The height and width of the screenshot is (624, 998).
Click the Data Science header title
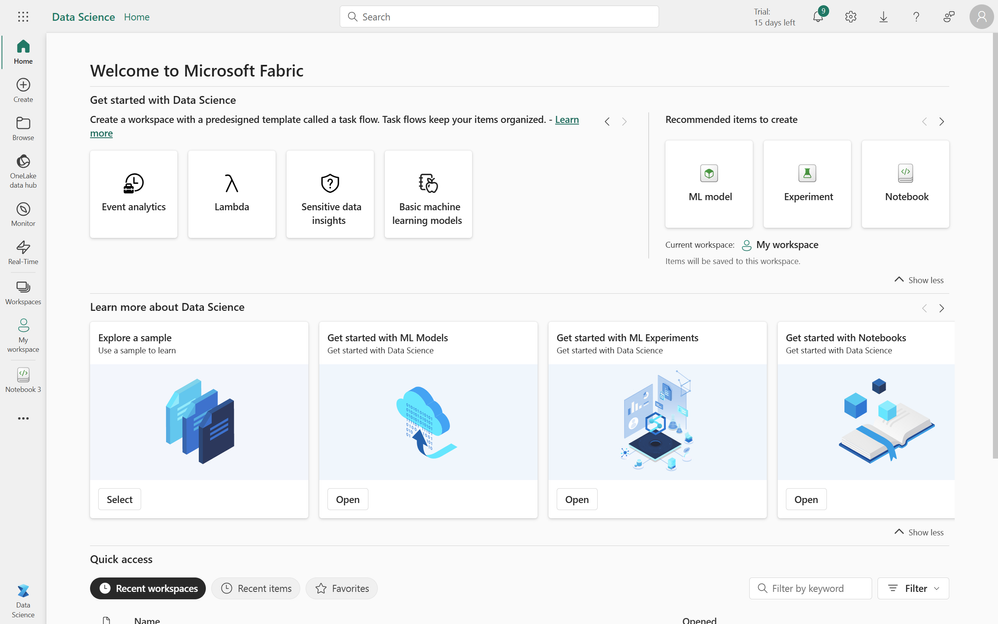[x=83, y=17]
